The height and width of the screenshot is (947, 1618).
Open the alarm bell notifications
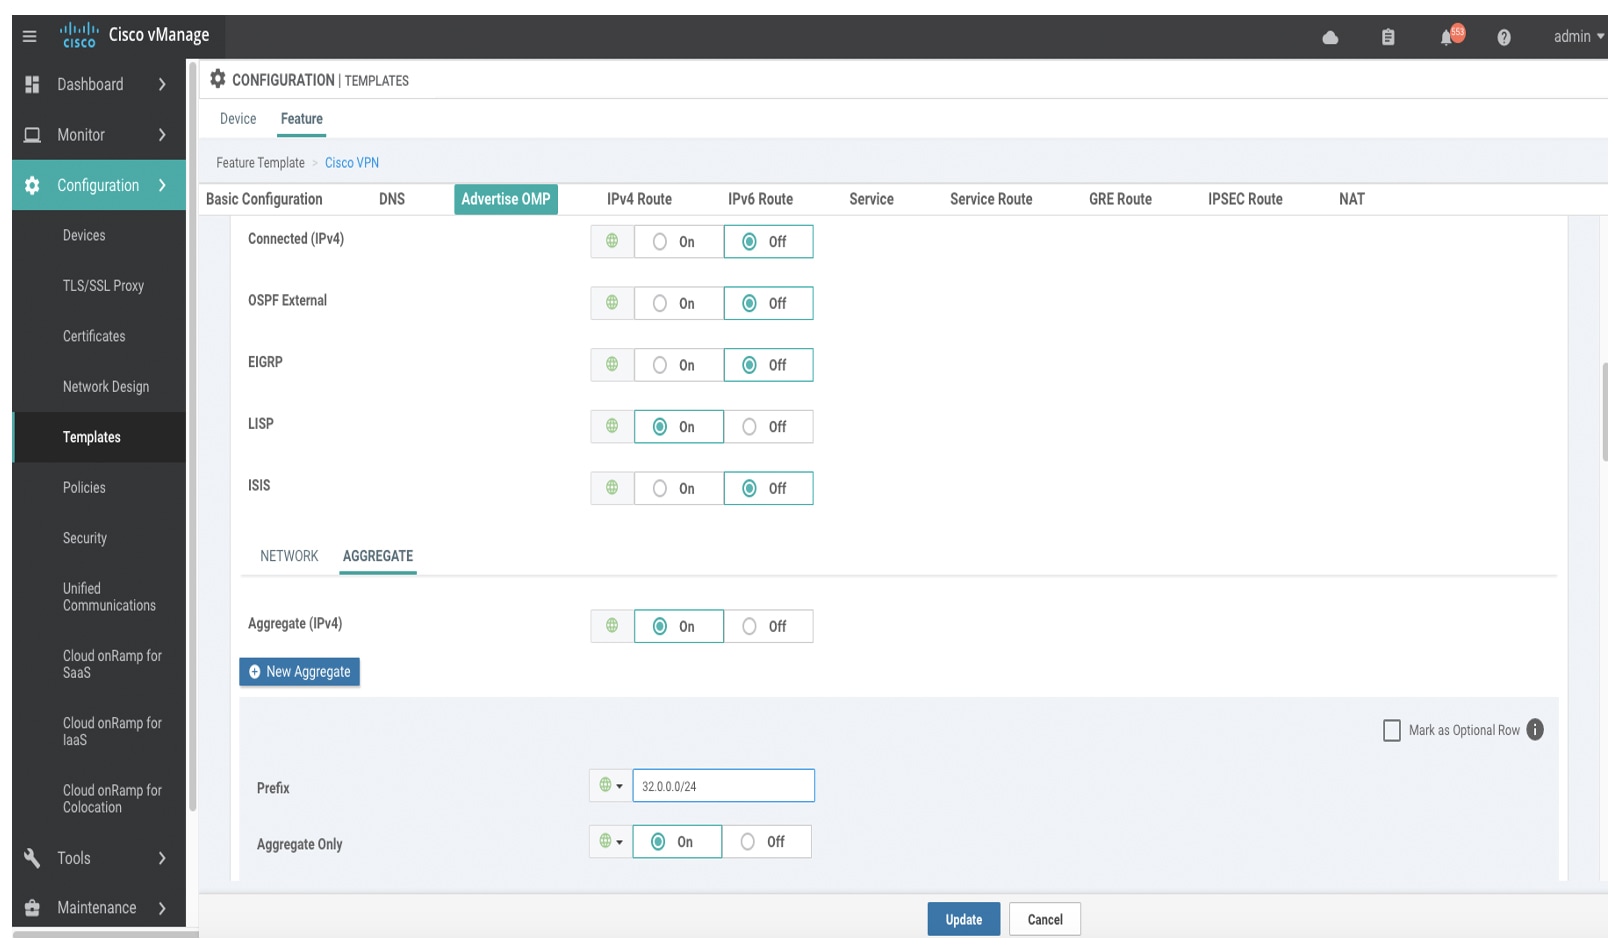[x=1447, y=37]
